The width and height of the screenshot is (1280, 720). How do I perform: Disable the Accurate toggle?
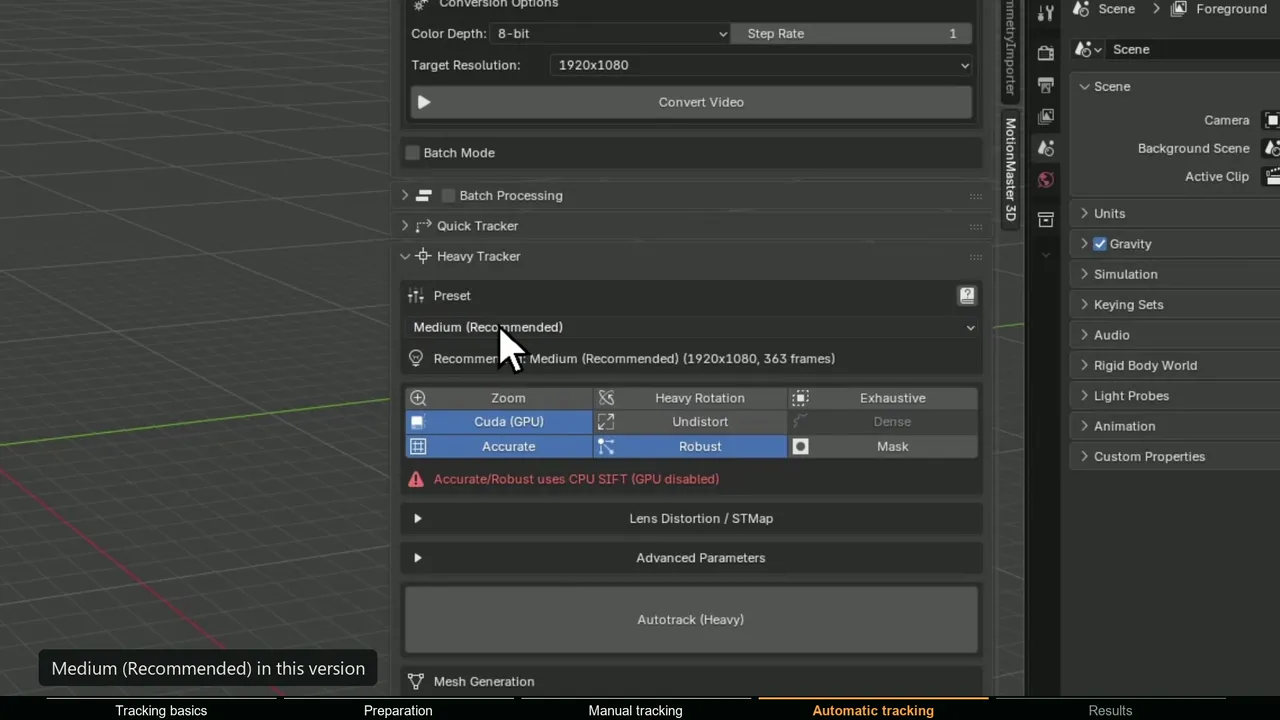point(499,447)
